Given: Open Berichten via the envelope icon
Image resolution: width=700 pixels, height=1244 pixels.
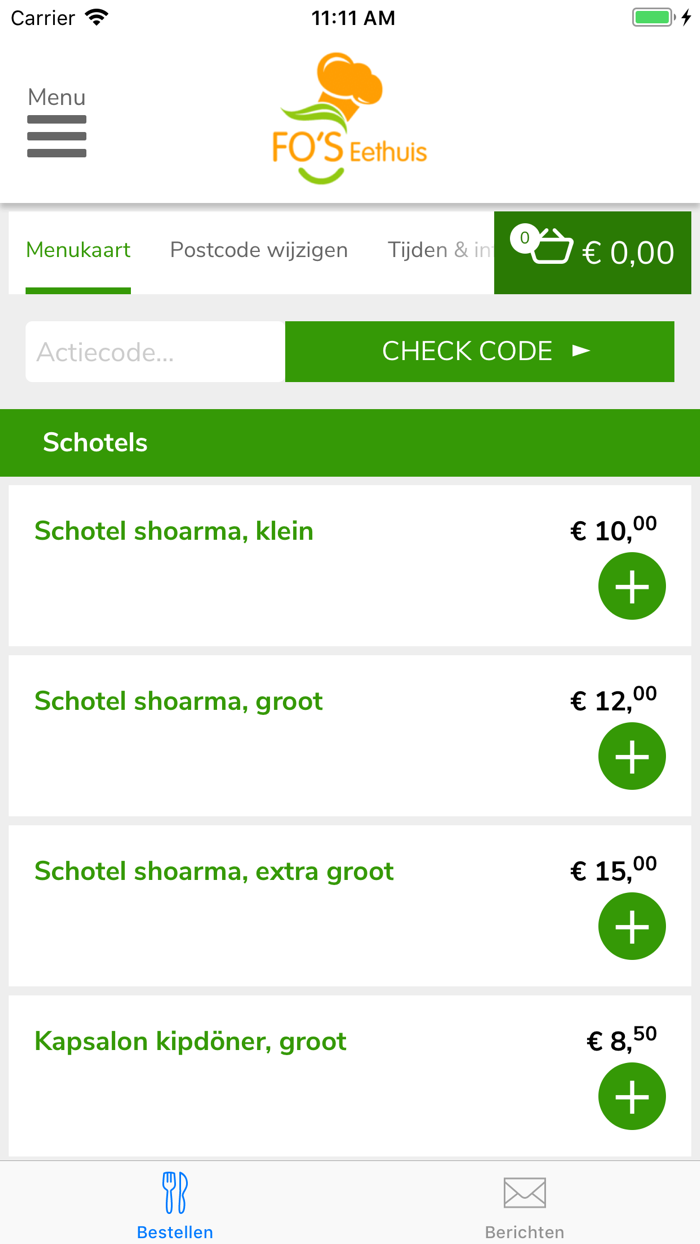Looking at the screenshot, I should click(524, 1191).
